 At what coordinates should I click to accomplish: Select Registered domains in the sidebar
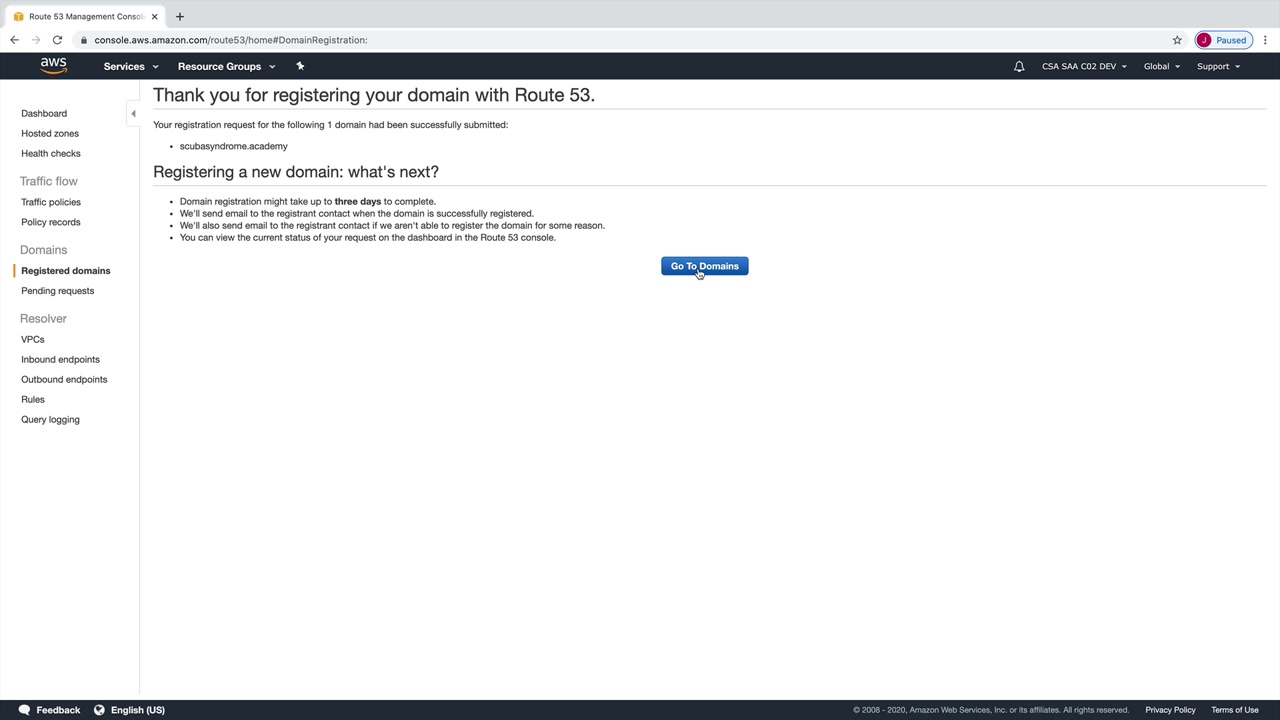(66, 271)
